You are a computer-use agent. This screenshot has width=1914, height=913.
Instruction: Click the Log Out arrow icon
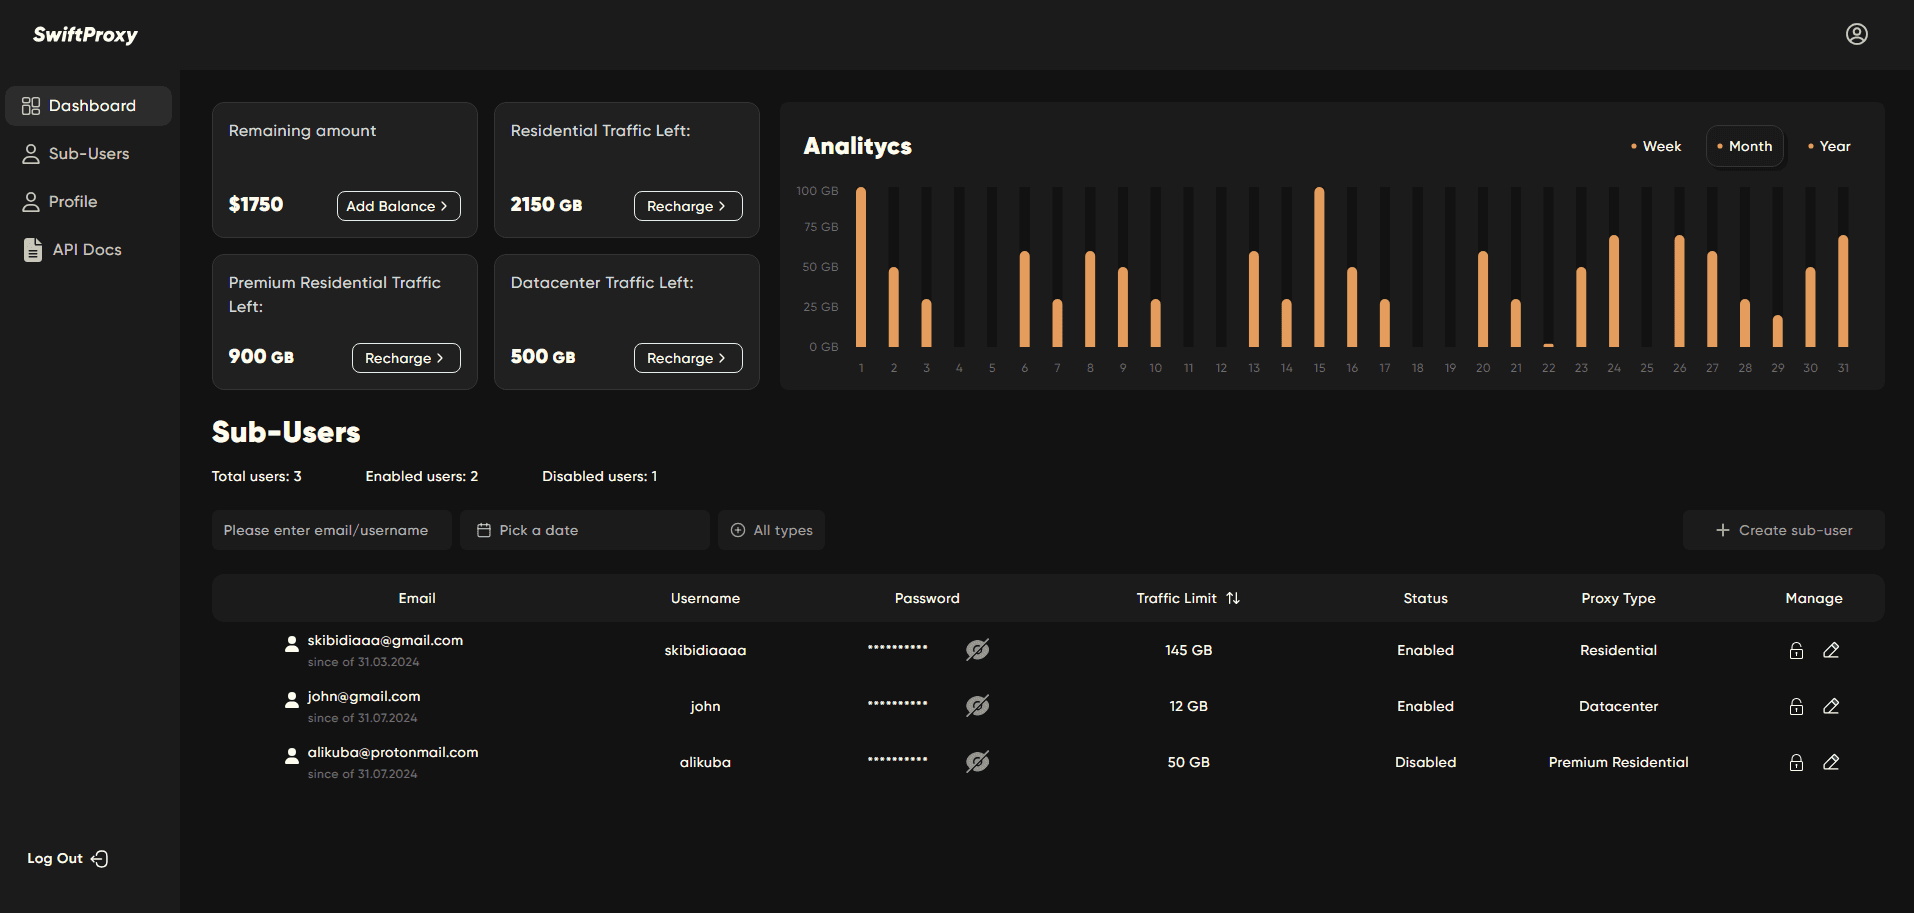pos(100,859)
